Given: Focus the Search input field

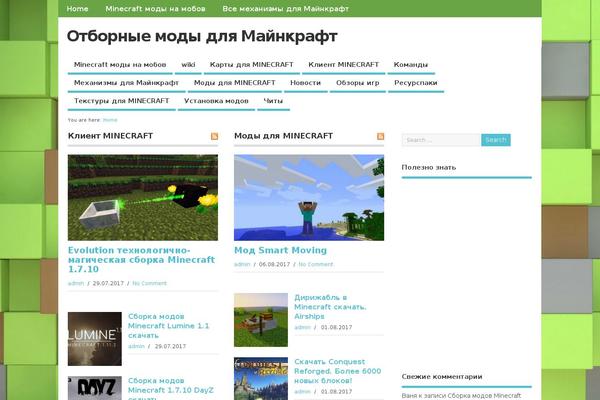Looking at the screenshot, I should (441, 140).
